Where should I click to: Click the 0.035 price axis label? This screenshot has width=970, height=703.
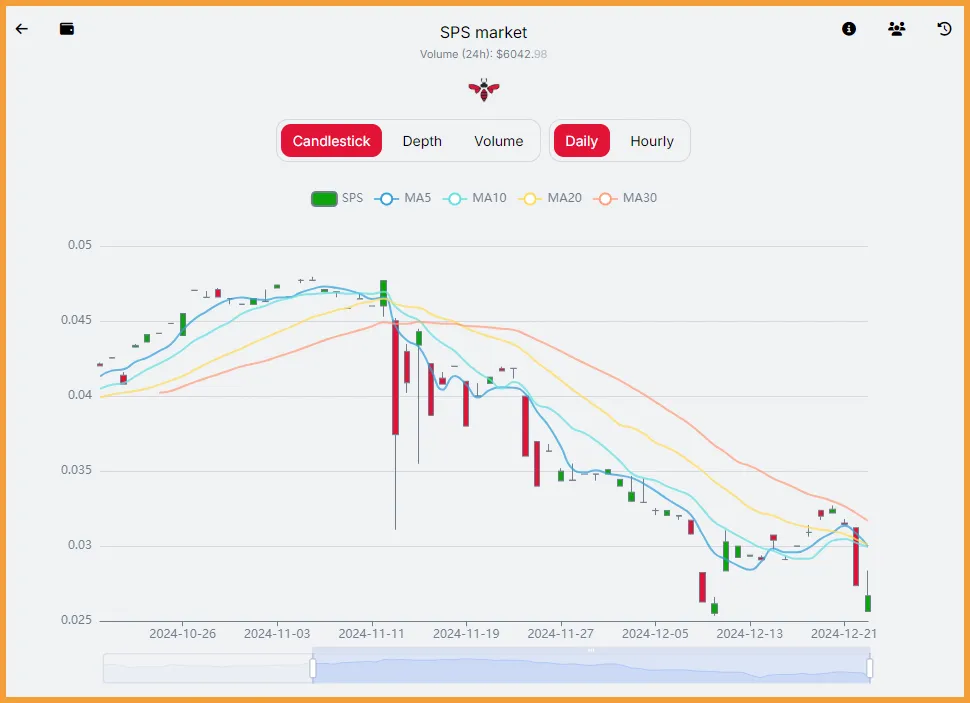click(76, 470)
